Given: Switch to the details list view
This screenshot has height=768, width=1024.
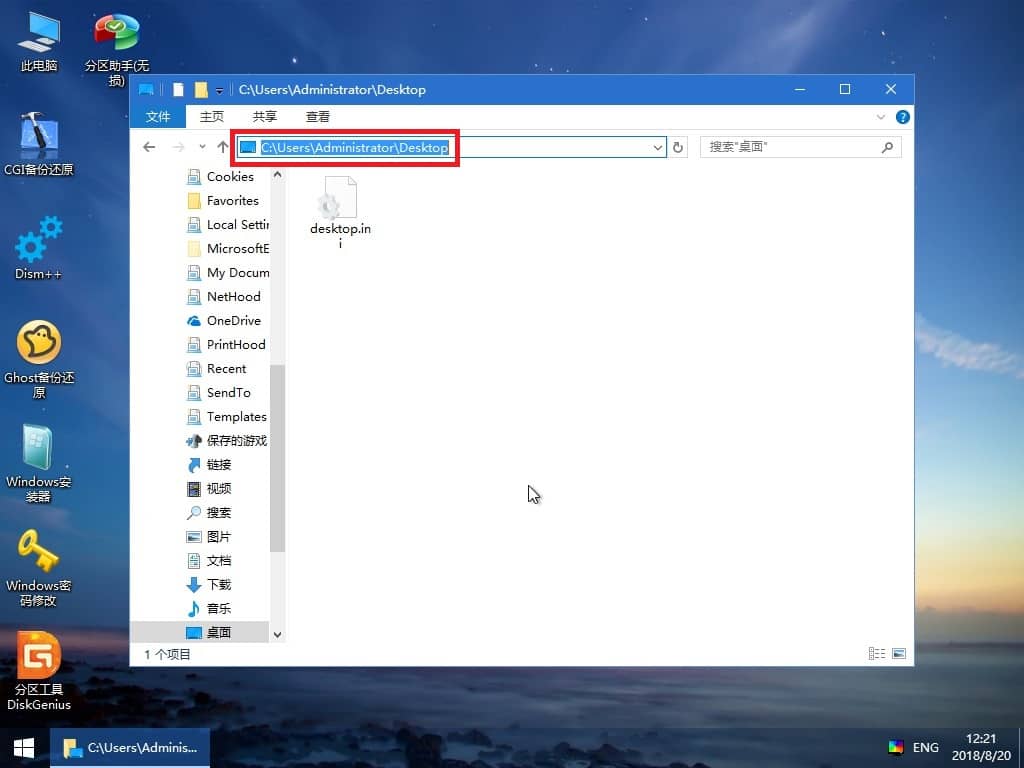Looking at the screenshot, I should [877, 654].
